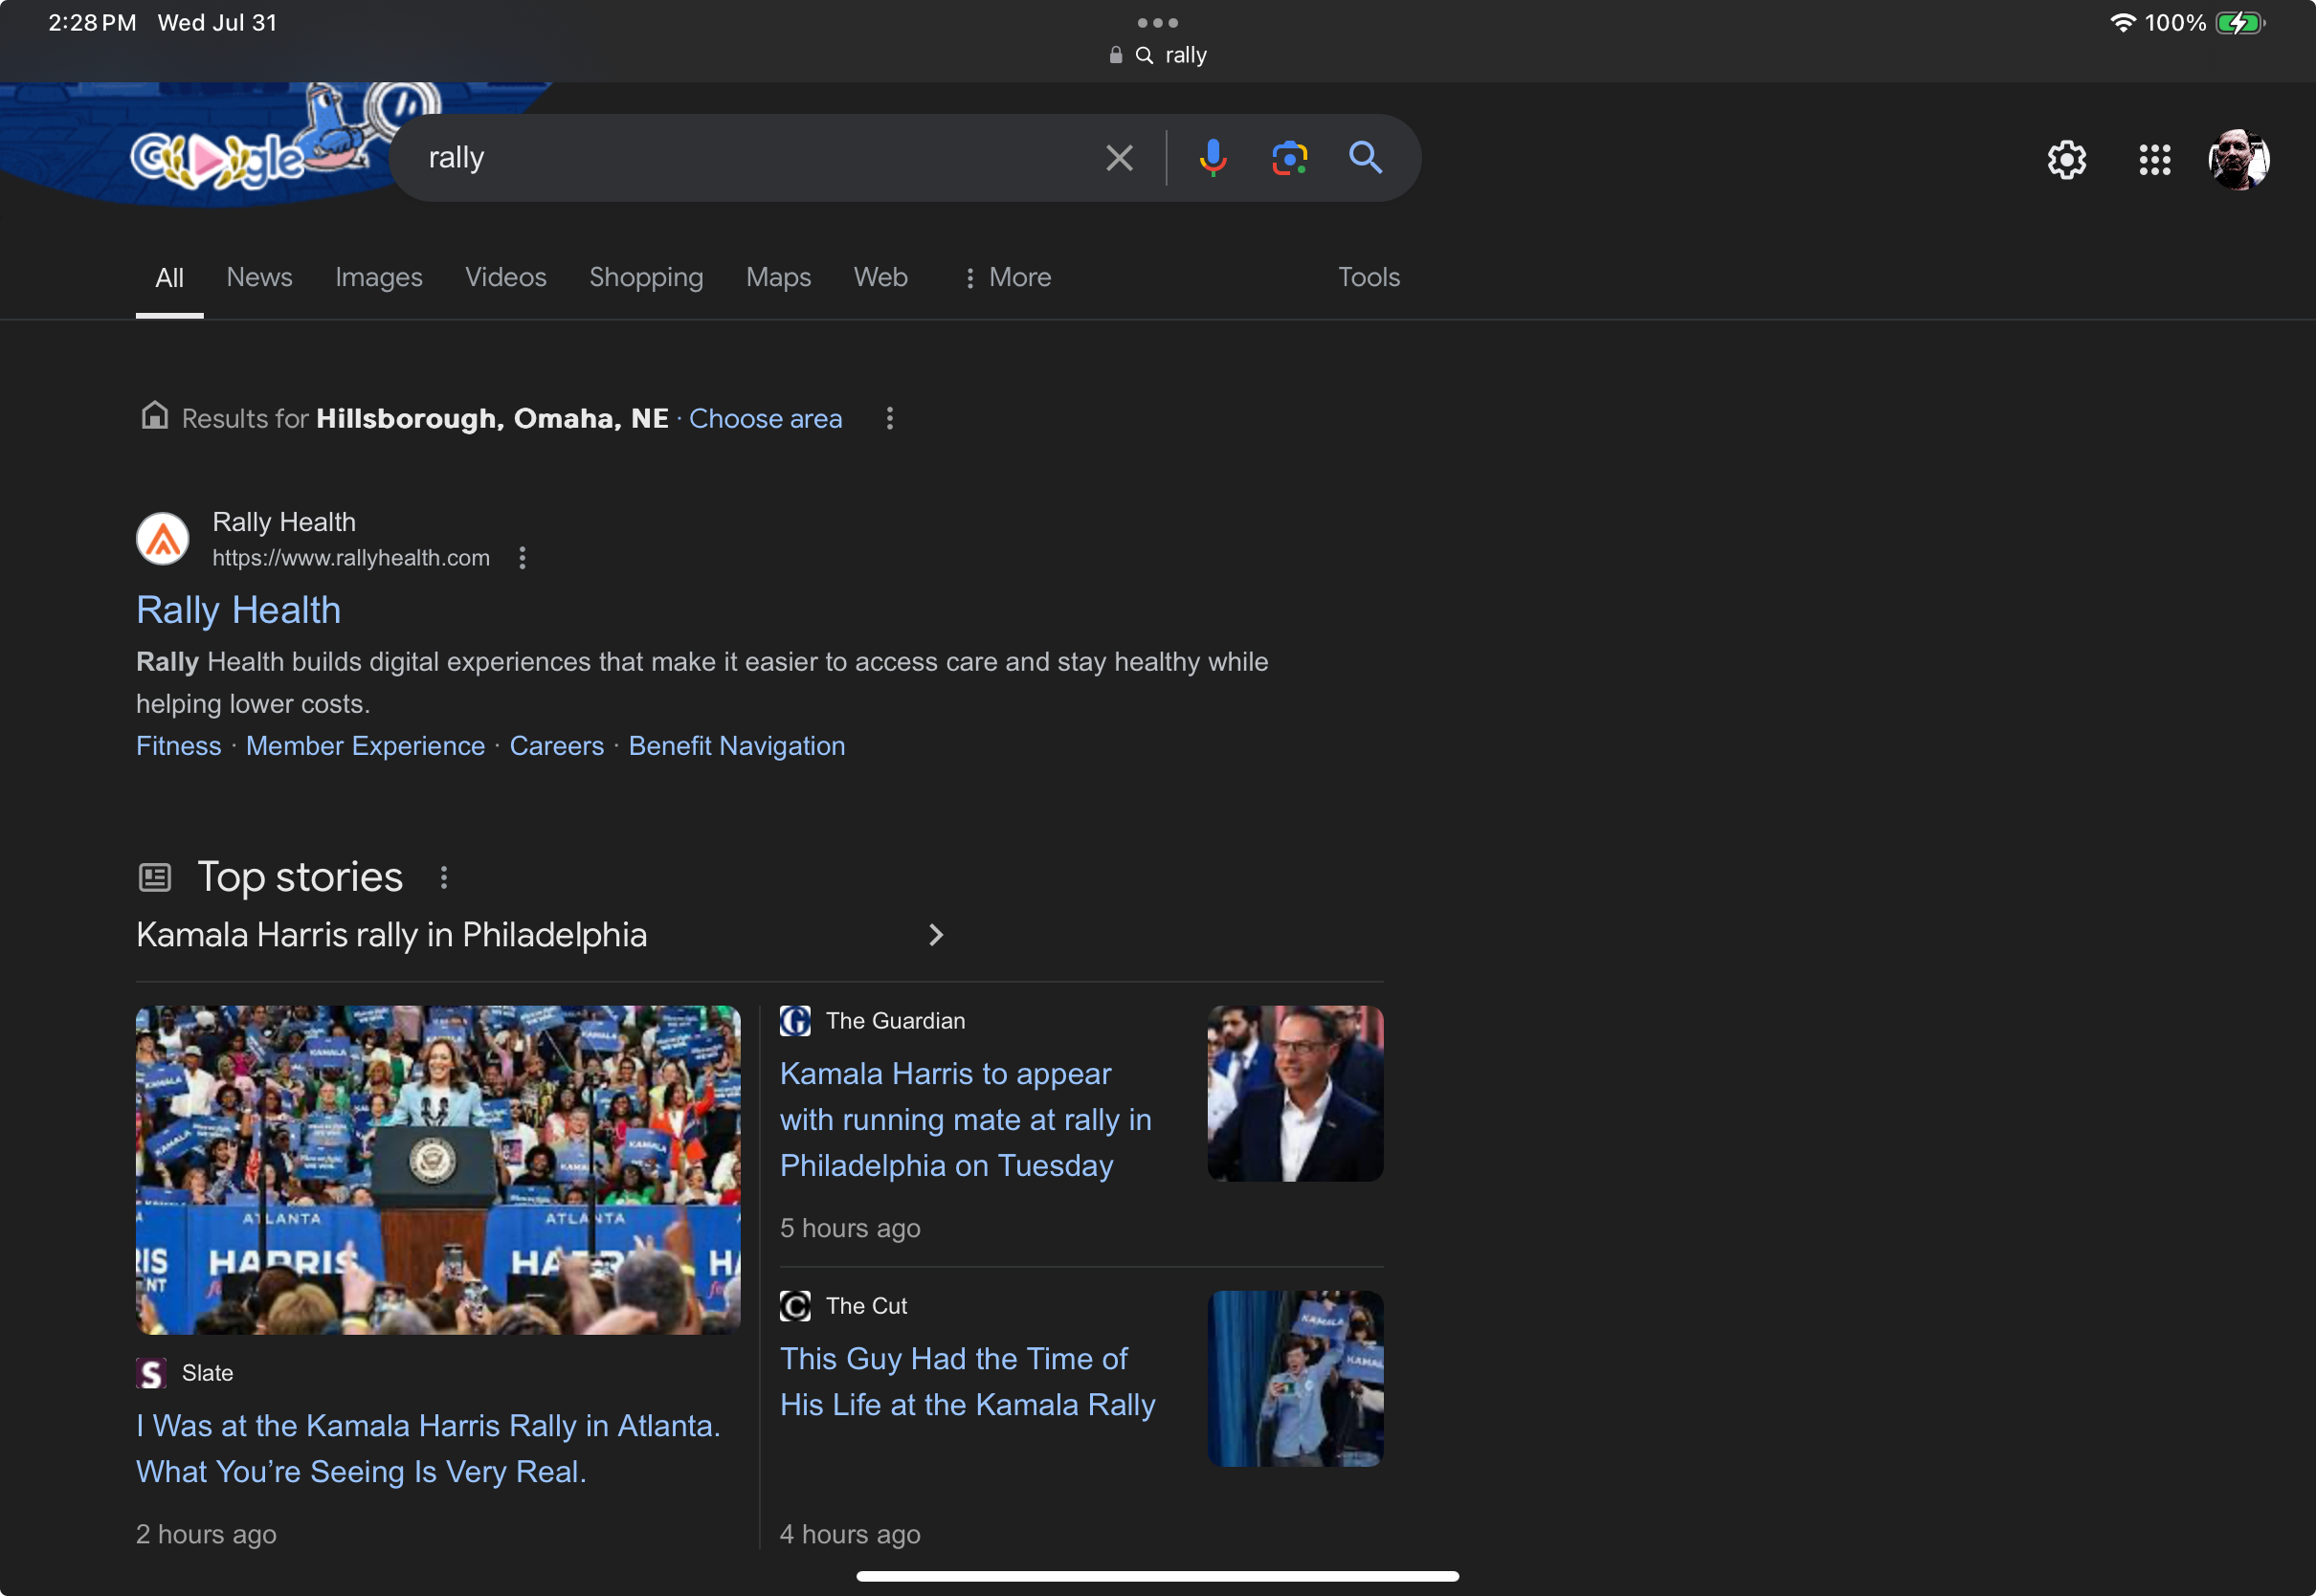The image size is (2316, 1596).
Task: Open the Benefit Navigation sitelink
Action: [x=736, y=746]
